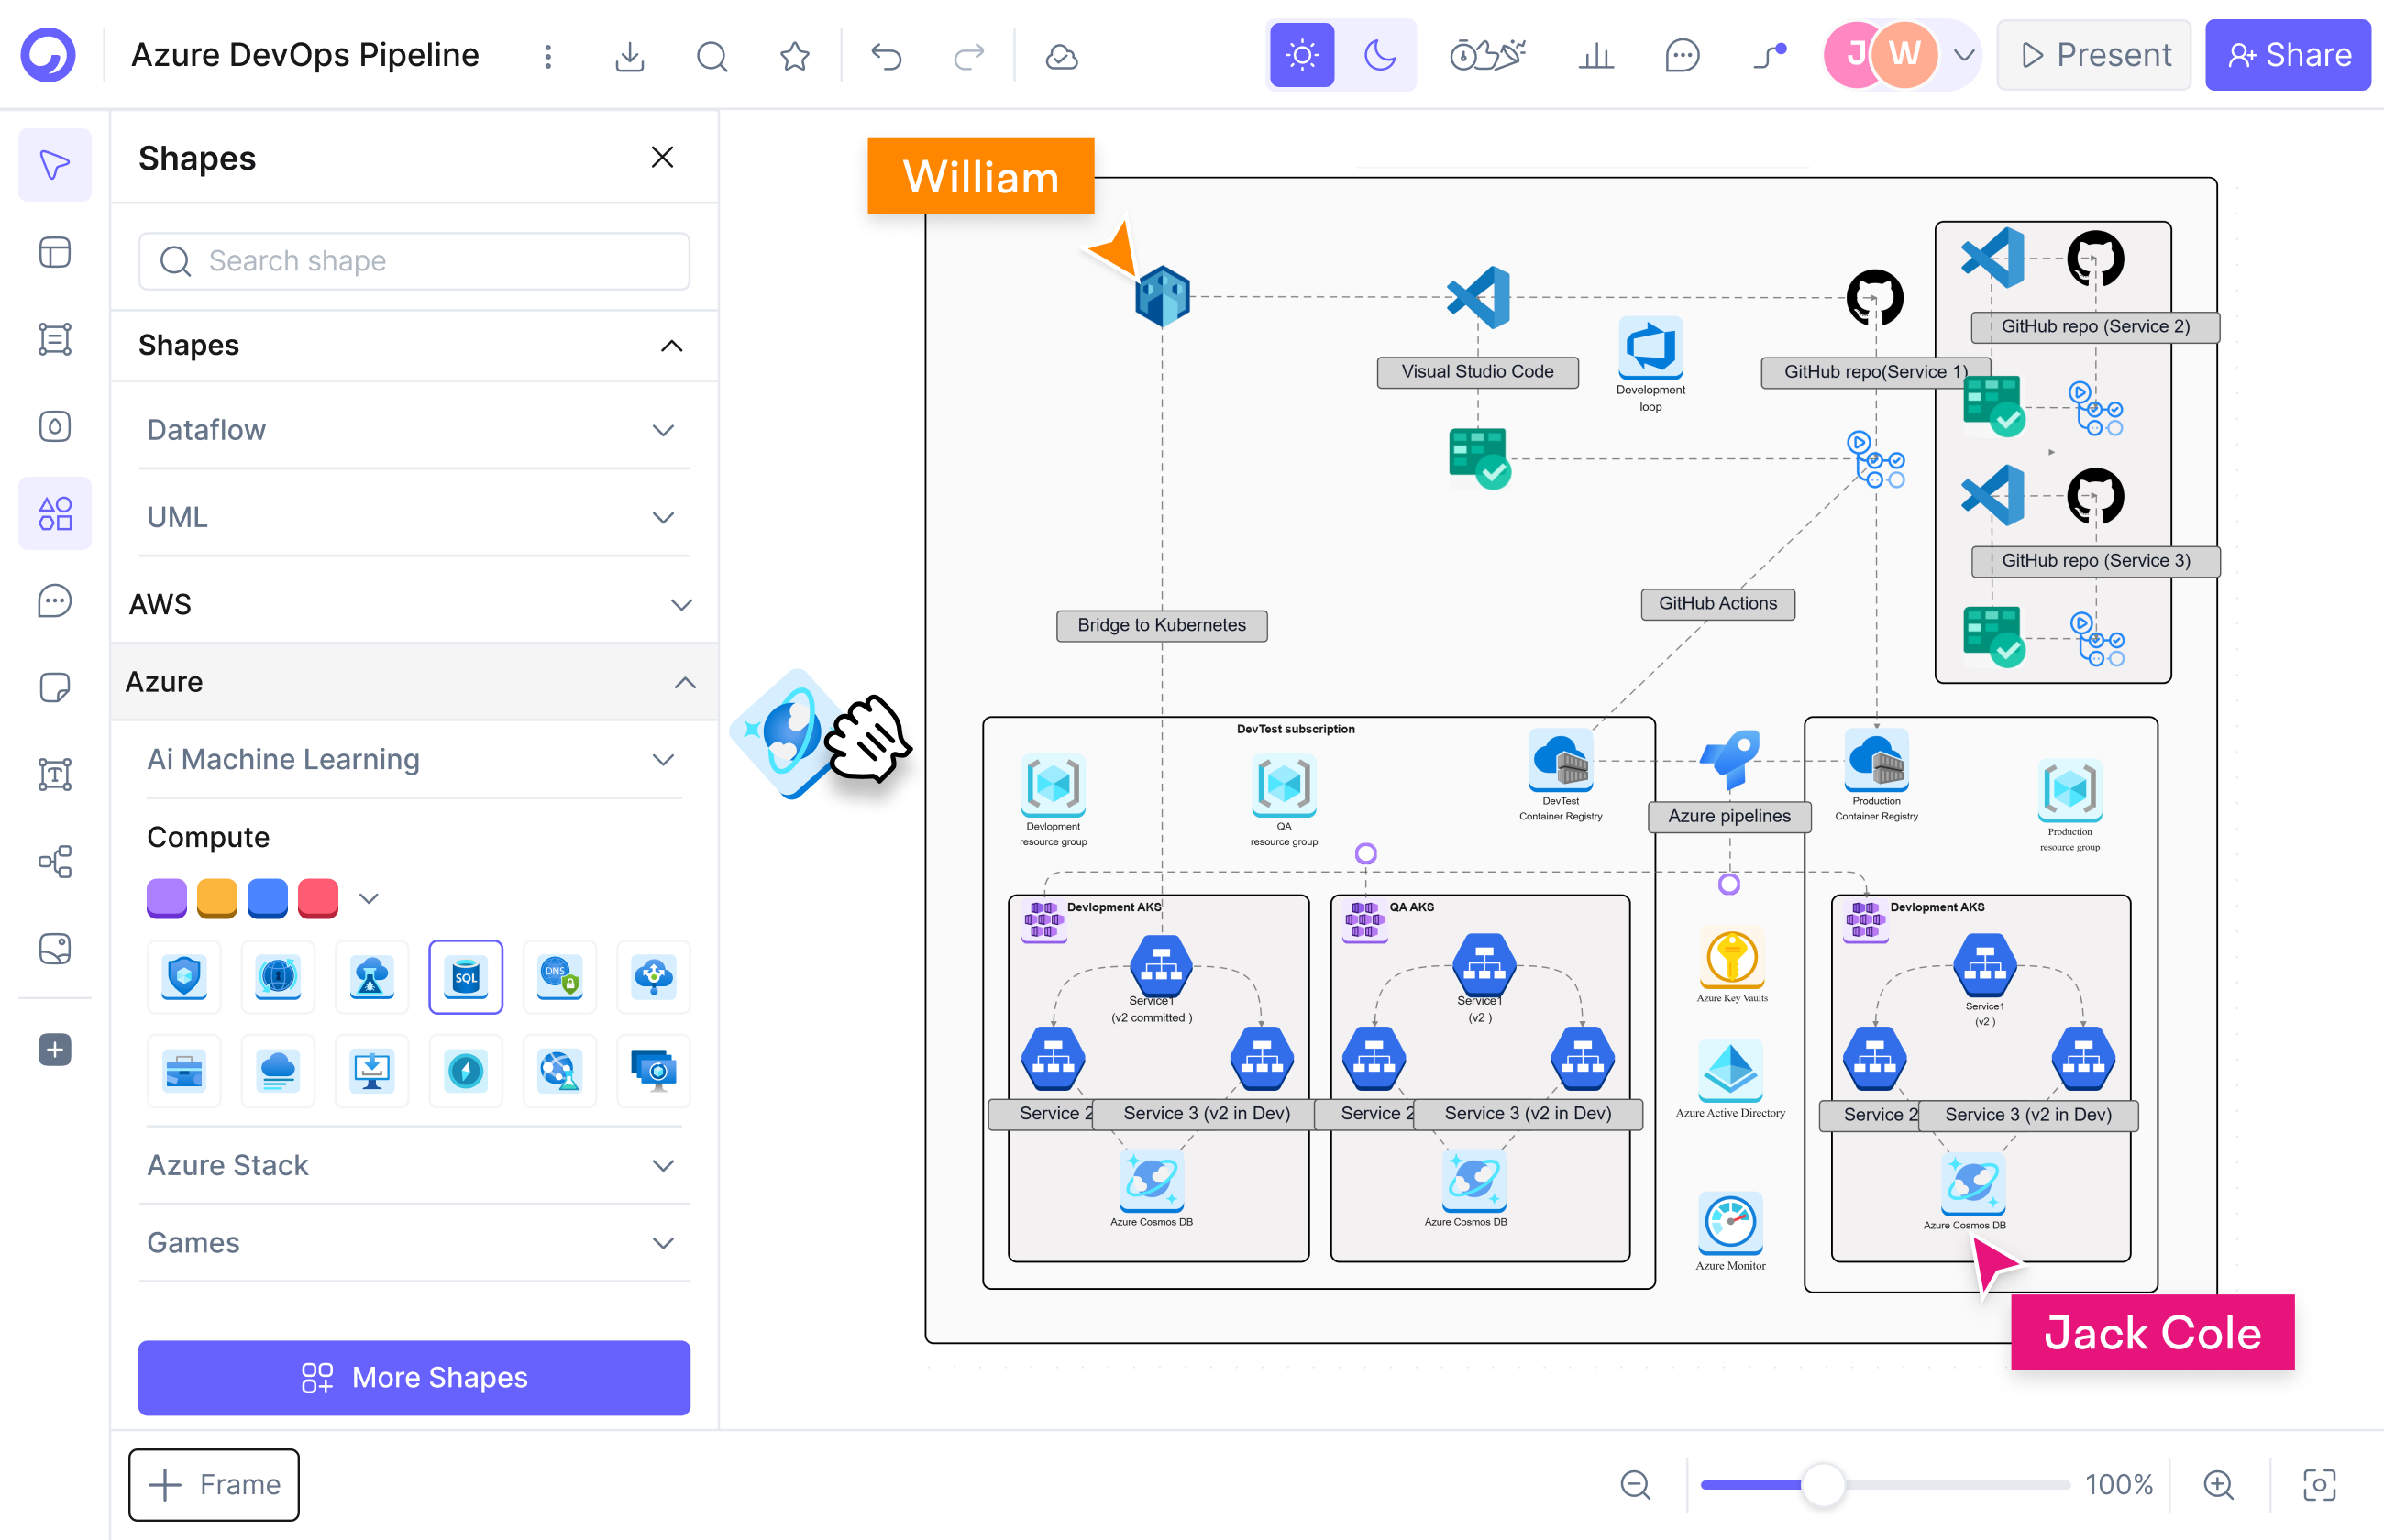Select the DNS lock shape in Compute grid

click(x=560, y=977)
